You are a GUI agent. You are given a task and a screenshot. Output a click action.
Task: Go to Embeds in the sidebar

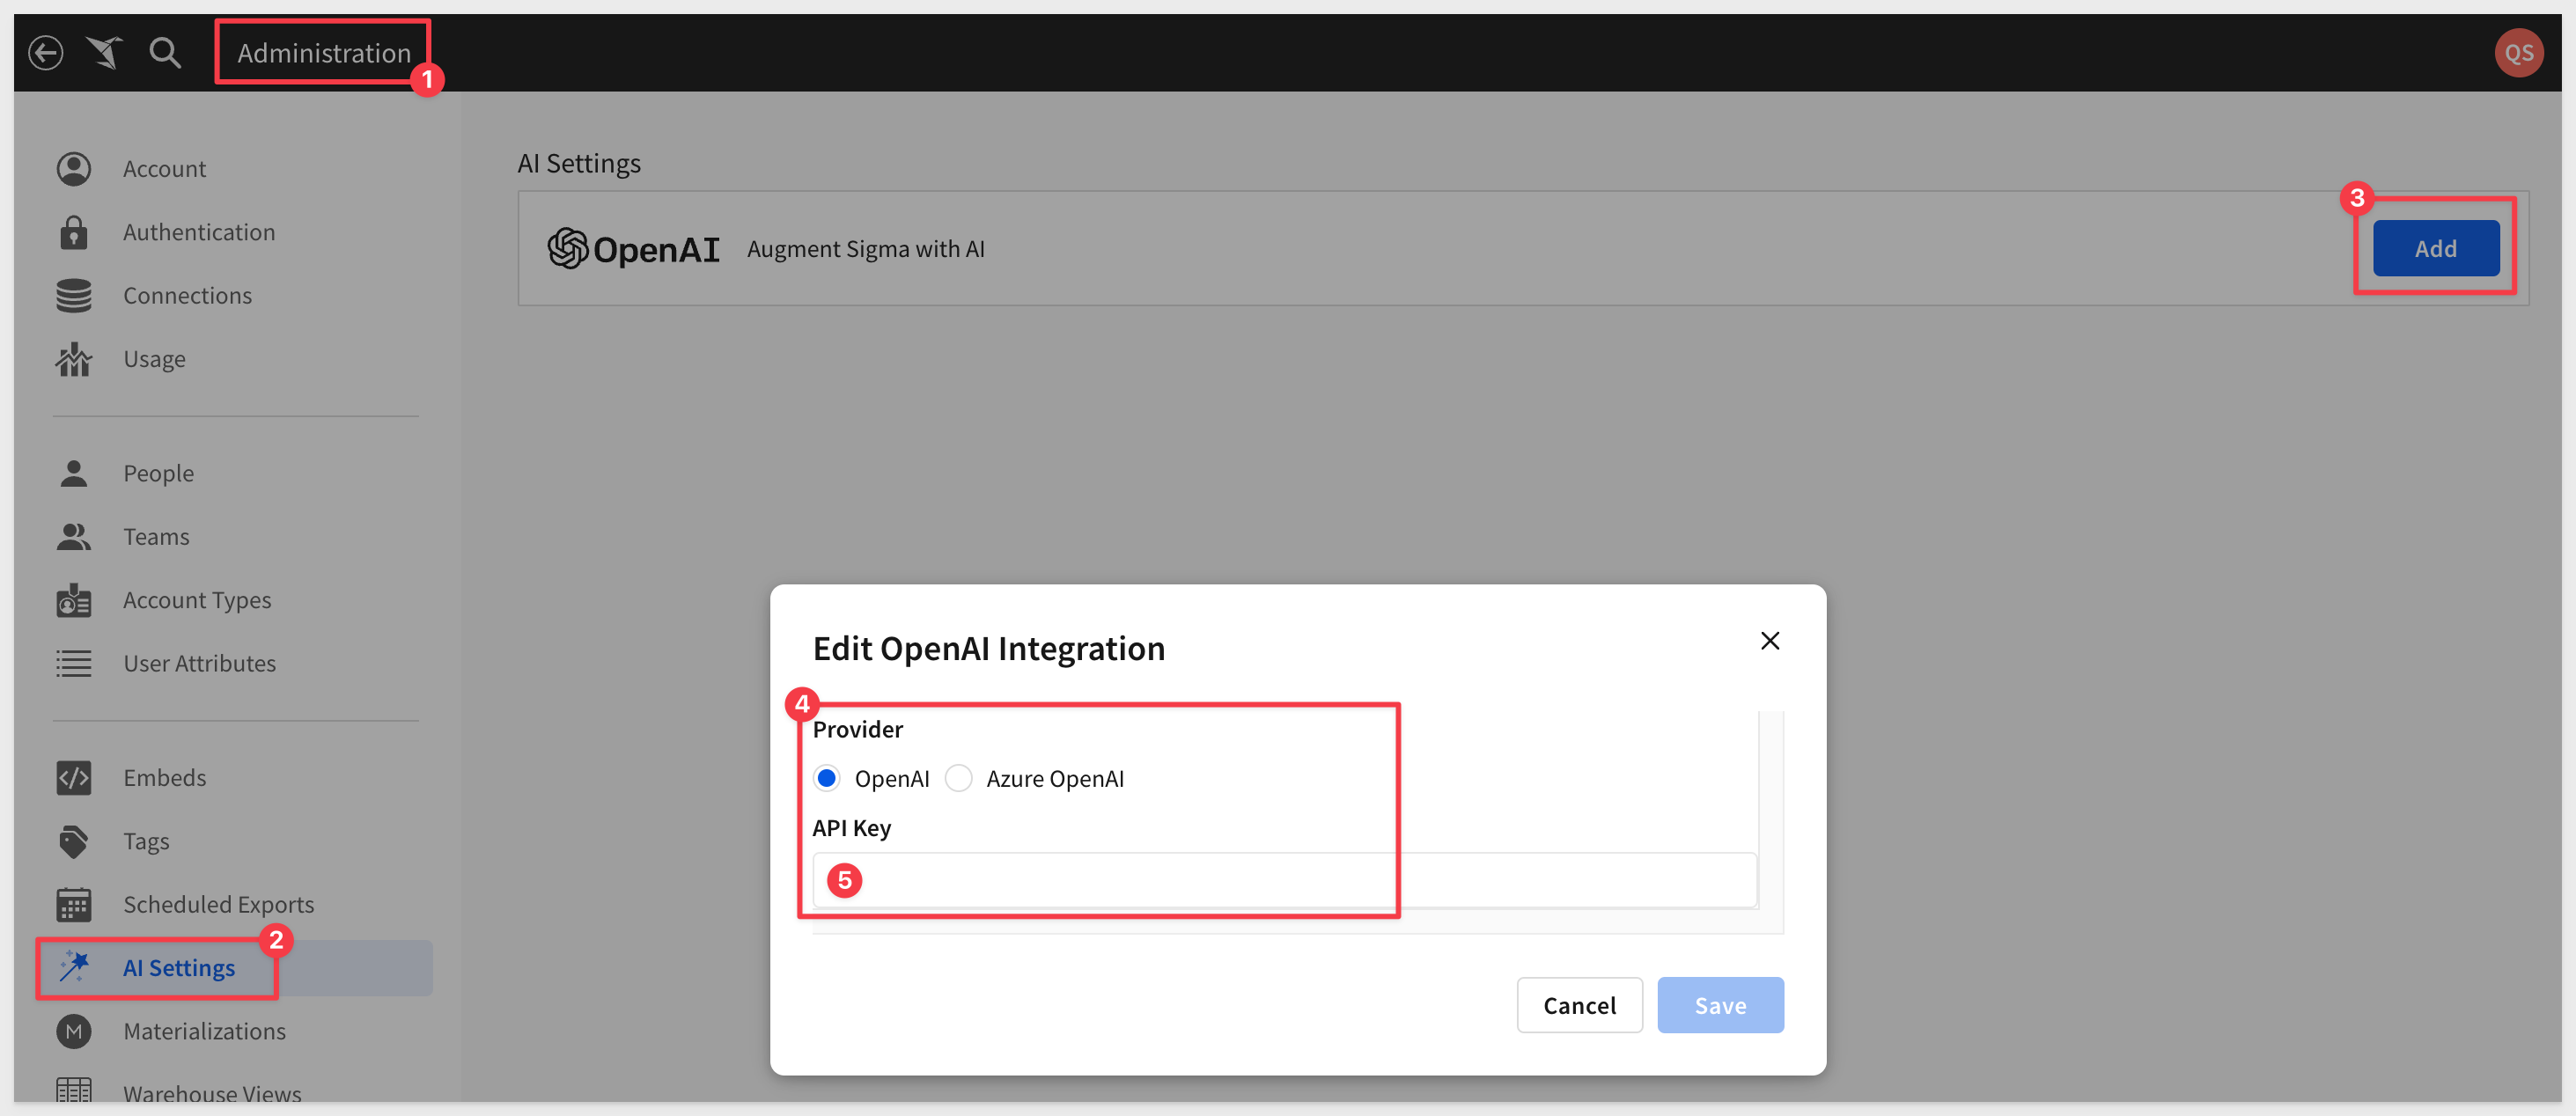tap(164, 777)
